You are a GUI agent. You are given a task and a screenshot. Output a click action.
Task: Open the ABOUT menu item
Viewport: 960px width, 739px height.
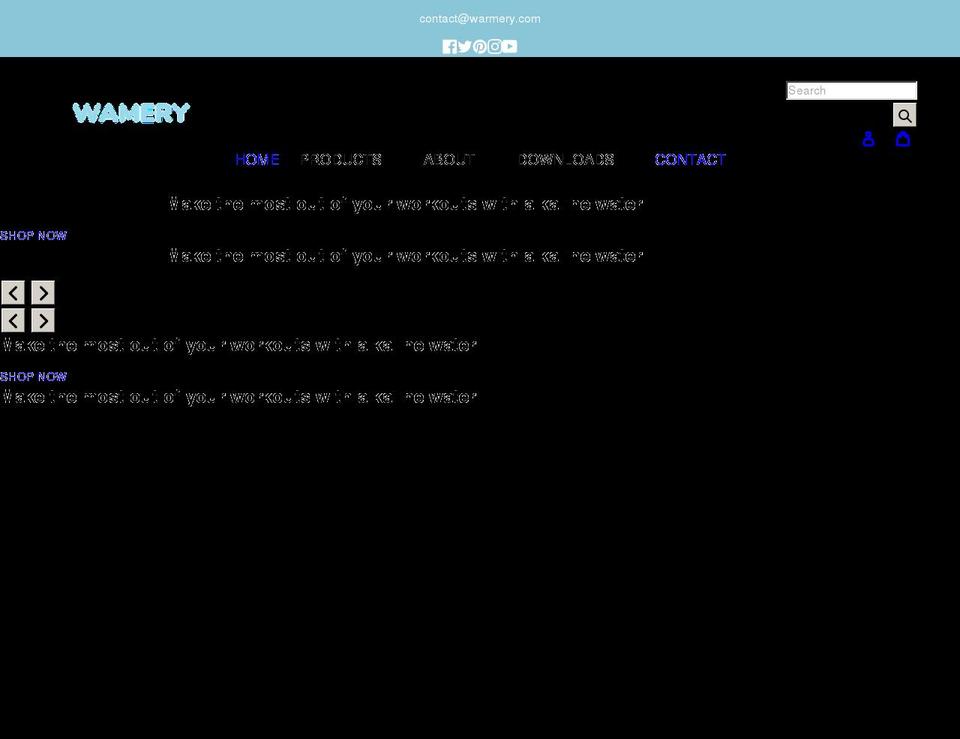click(x=449, y=160)
